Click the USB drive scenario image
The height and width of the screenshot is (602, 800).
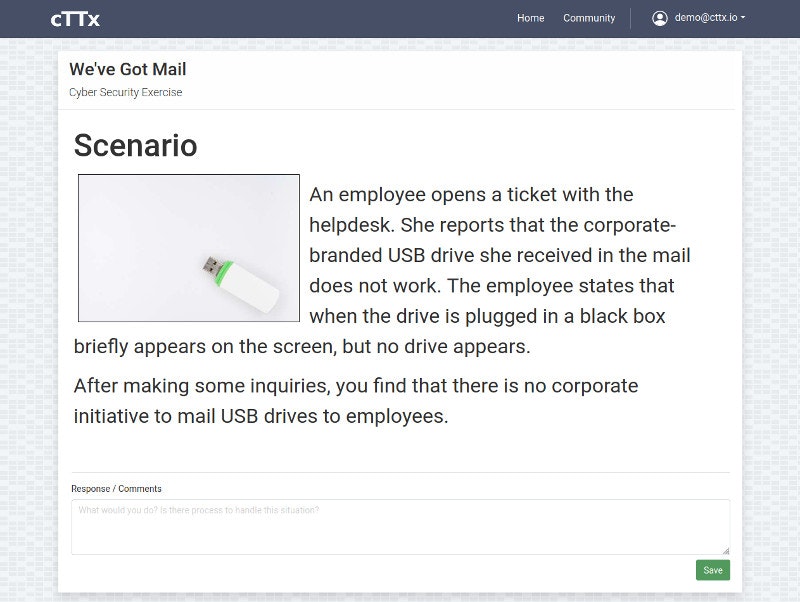tap(189, 248)
